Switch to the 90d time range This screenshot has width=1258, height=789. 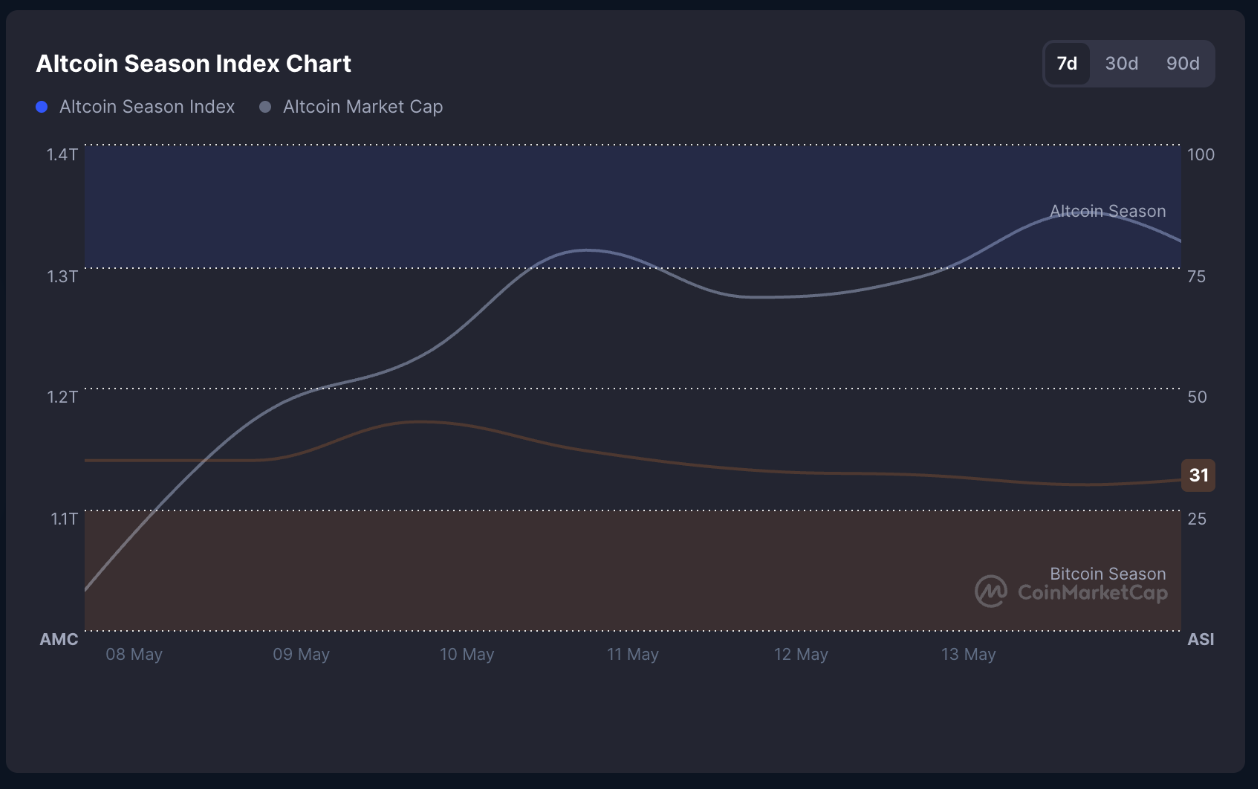point(1182,64)
